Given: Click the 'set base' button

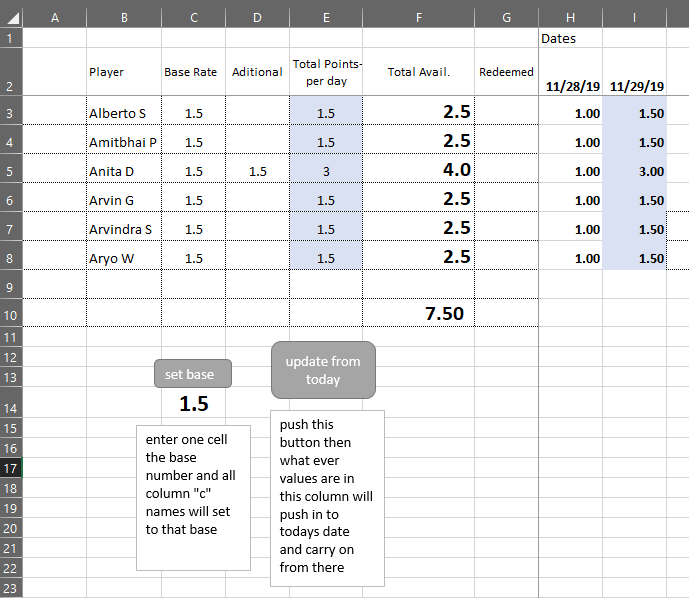Looking at the screenshot, I should click(193, 373).
